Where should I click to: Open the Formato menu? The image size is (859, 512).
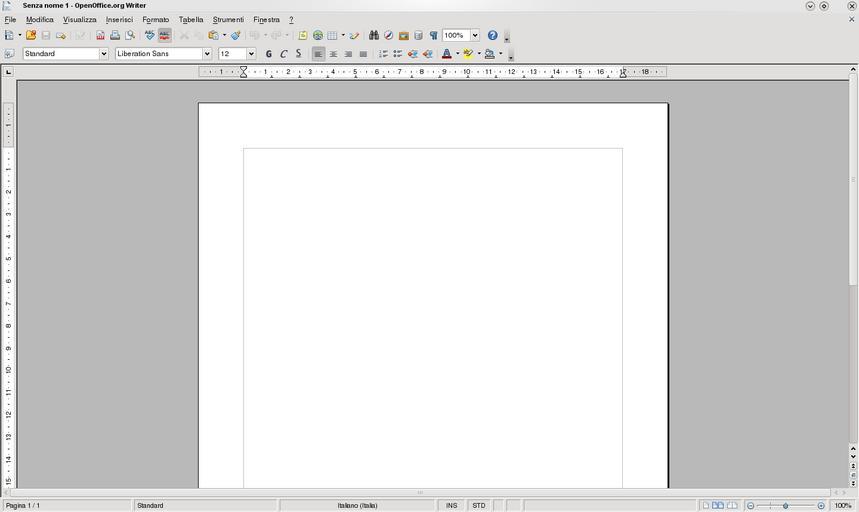(x=155, y=20)
